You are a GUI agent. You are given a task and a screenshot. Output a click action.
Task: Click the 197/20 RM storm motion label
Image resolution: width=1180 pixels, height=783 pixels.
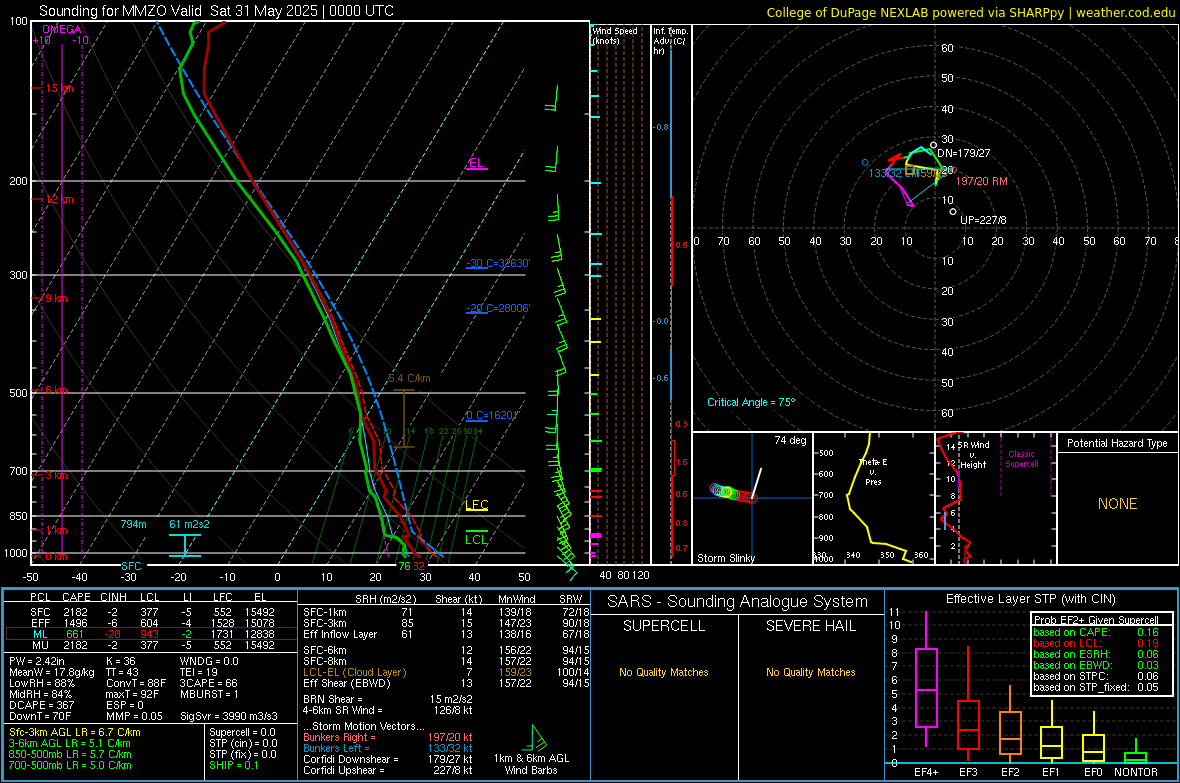click(981, 181)
